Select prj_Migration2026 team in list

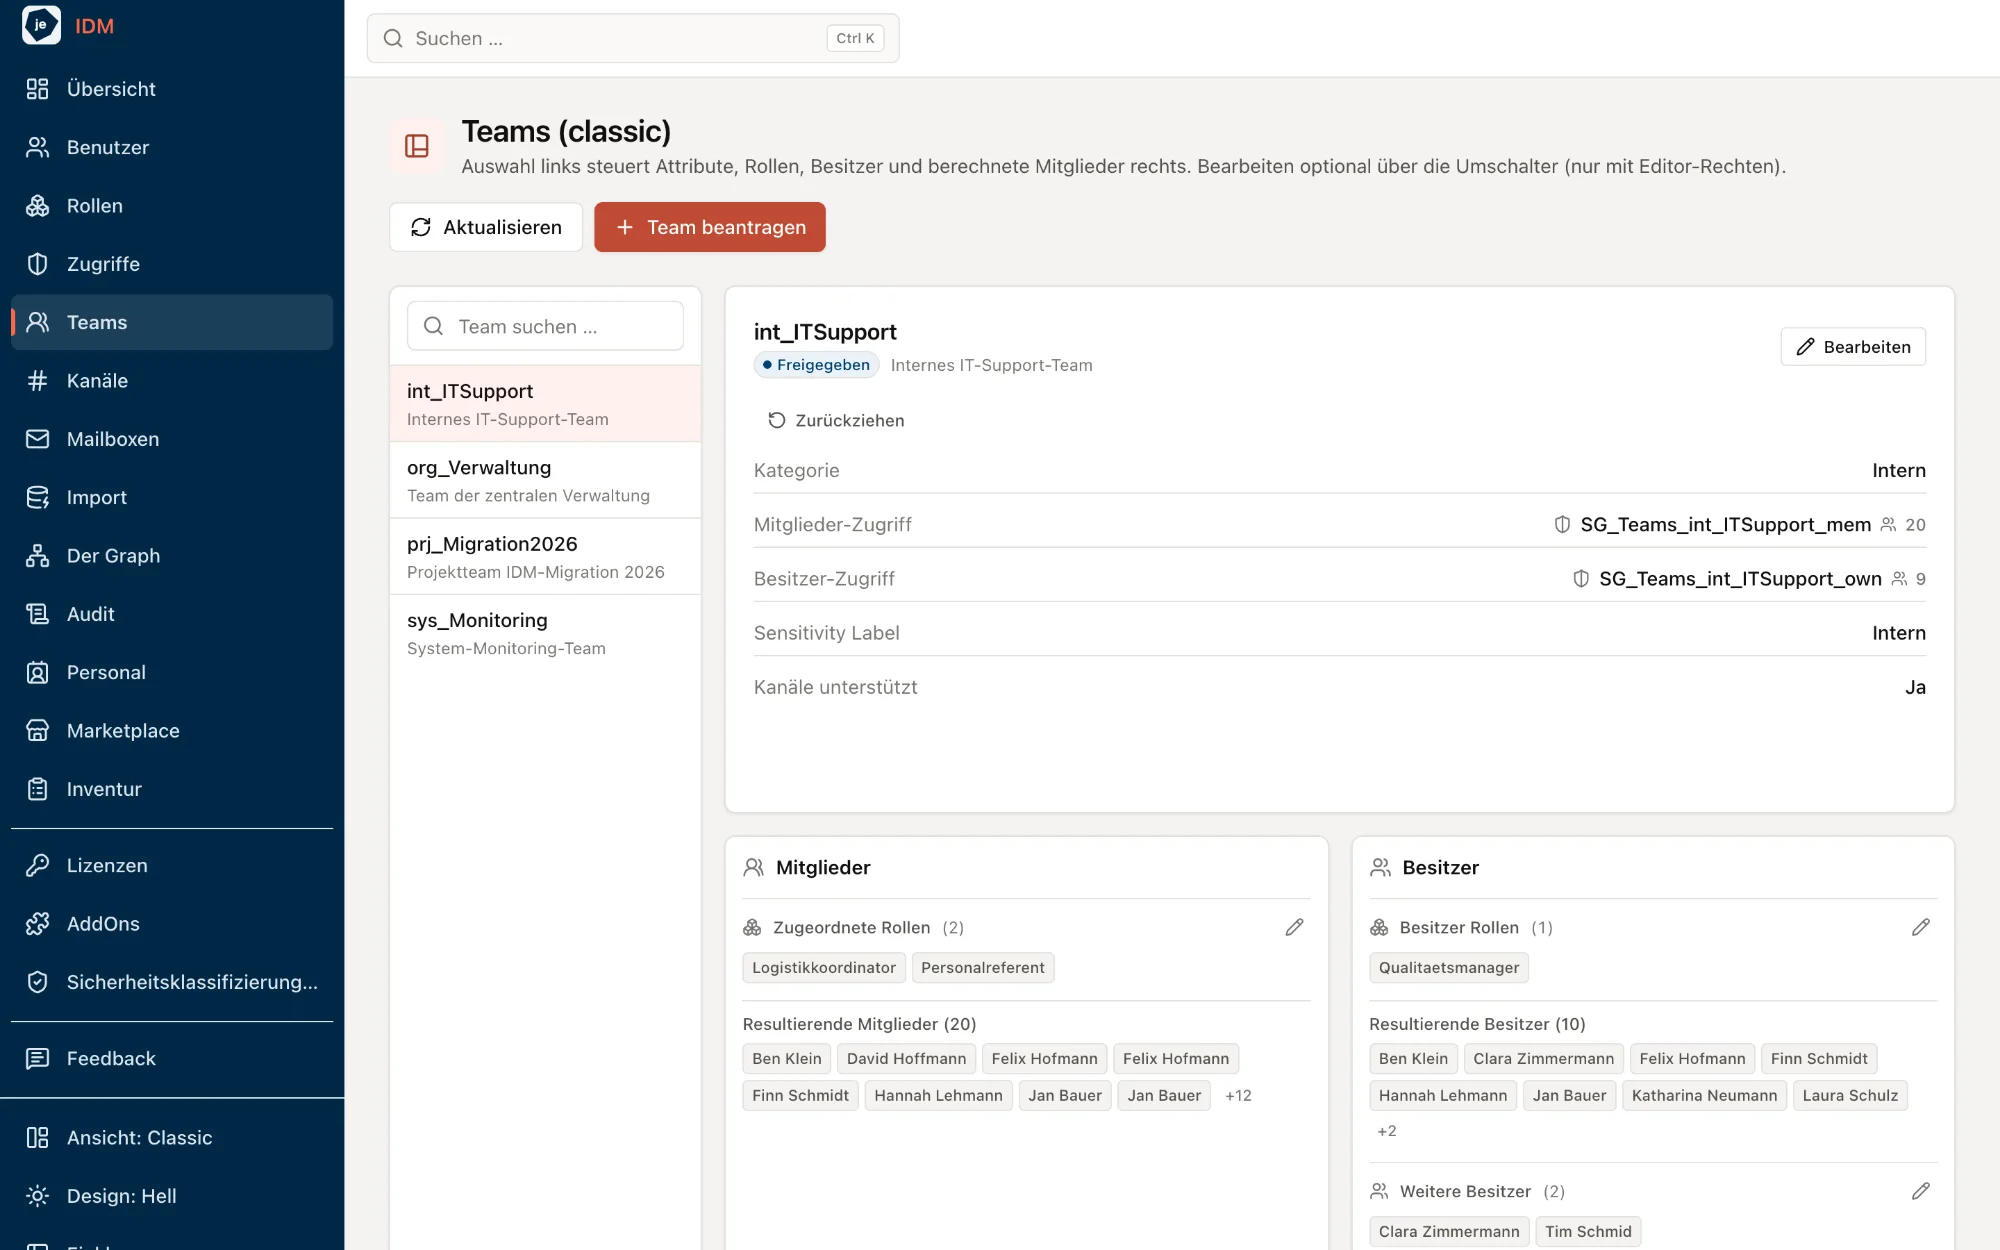click(x=545, y=557)
